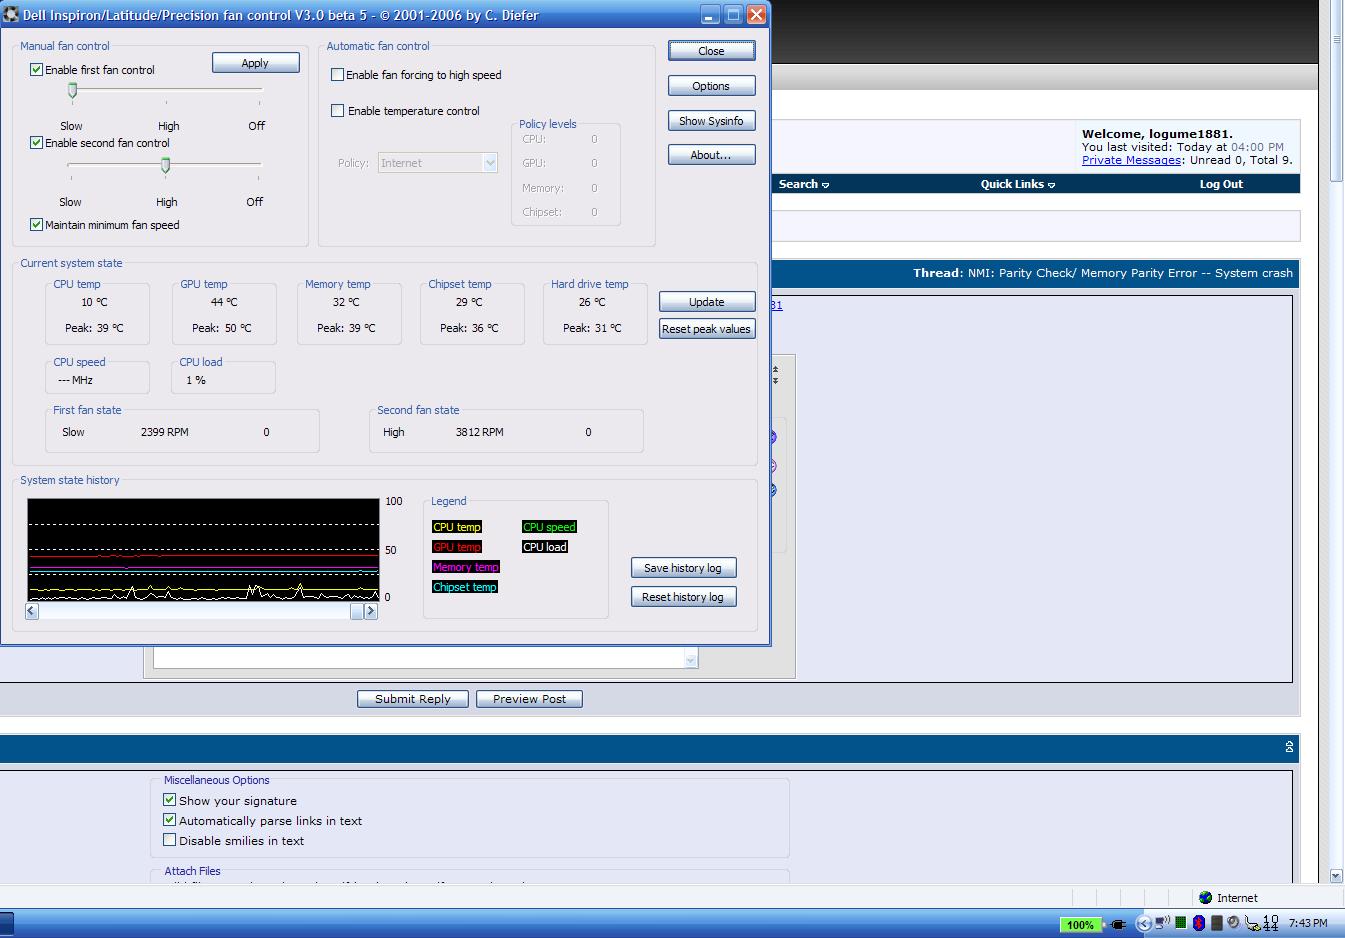The height and width of the screenshot is (938, 1345).
Task: Open the wireless network tray icon
Action: click(1163, 923)
